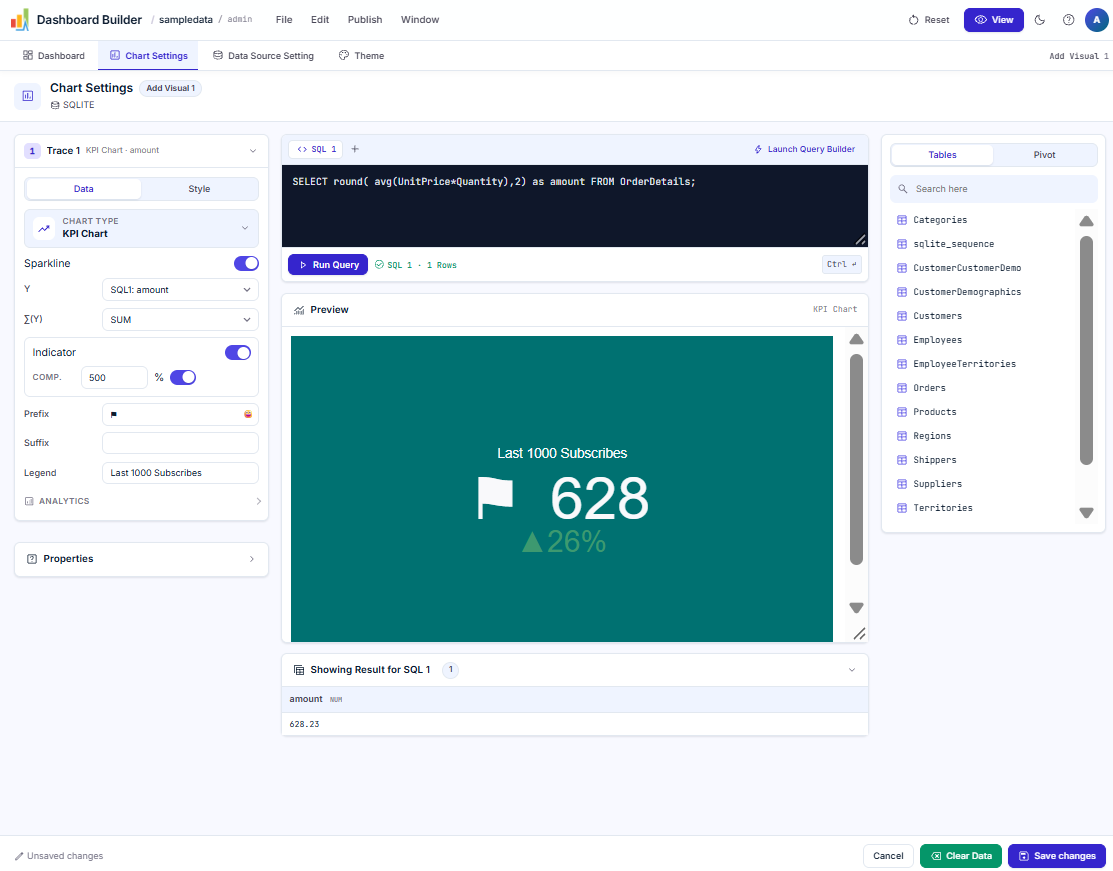Click the Cancel button
The image size is (1113, 871).
click(x=888, y=856)
